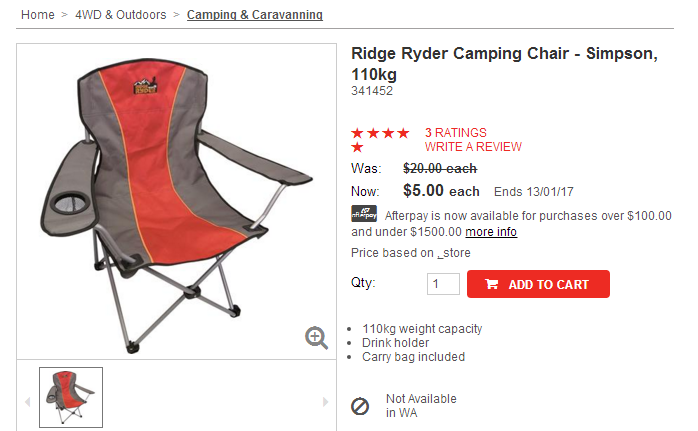Add the chair to cart
The image size is (698, 431).
[x=538, y=284]
